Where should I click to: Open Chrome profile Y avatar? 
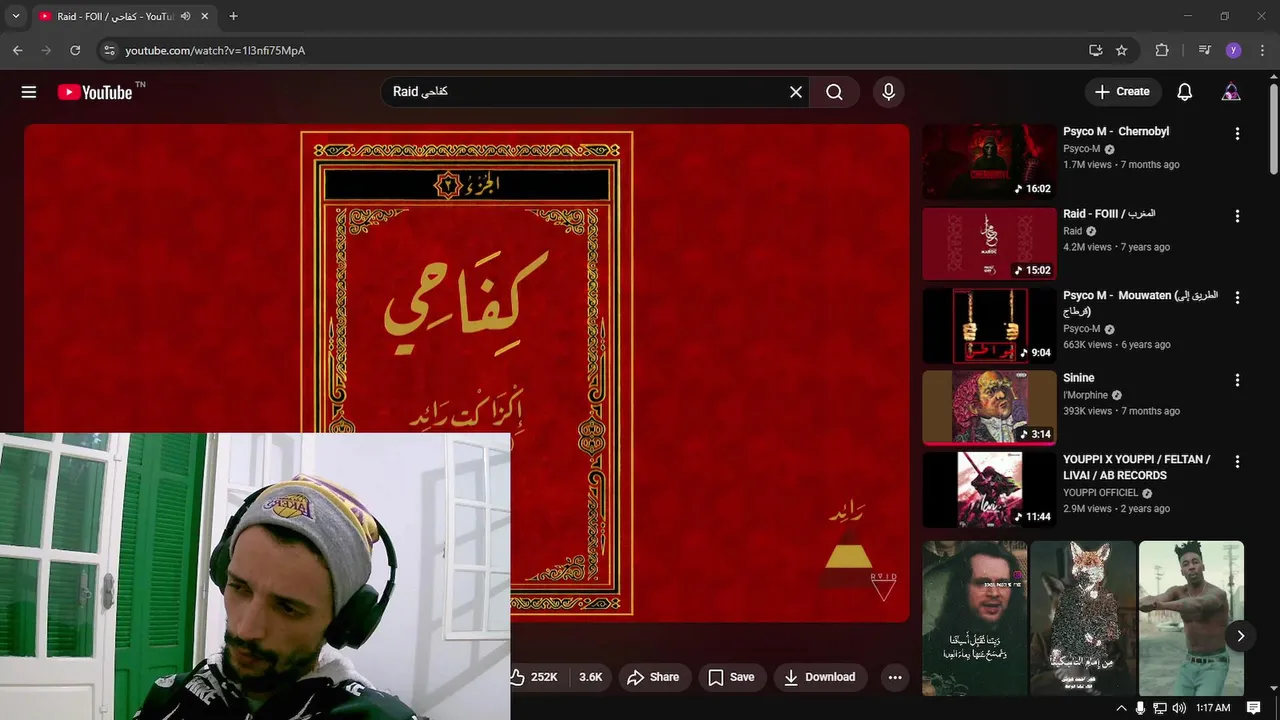pyautogui.click(x=1233, y=50)
